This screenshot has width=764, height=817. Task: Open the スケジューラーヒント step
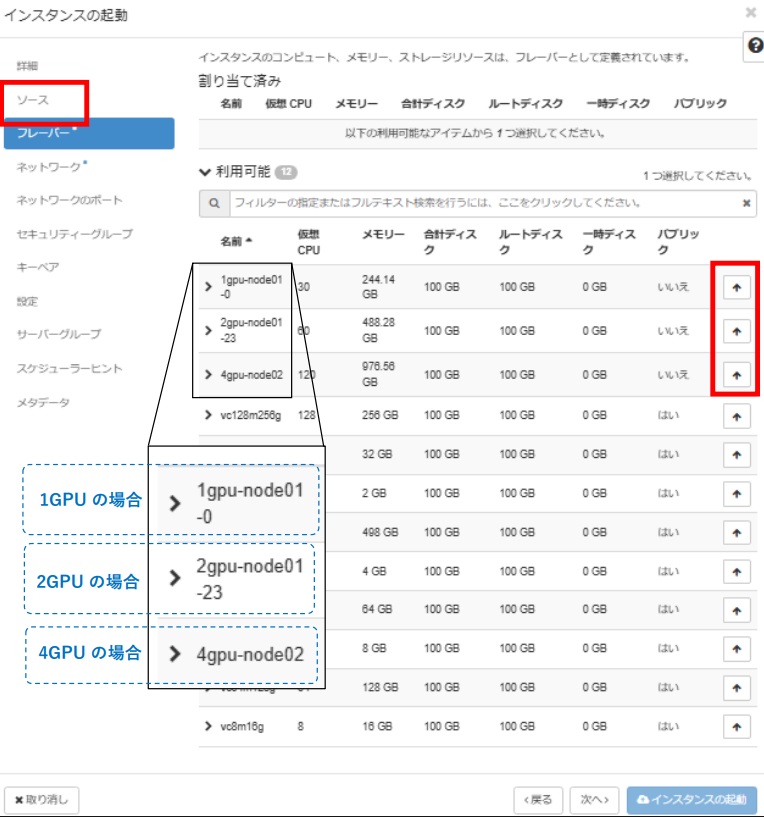[x=69, y=368]
